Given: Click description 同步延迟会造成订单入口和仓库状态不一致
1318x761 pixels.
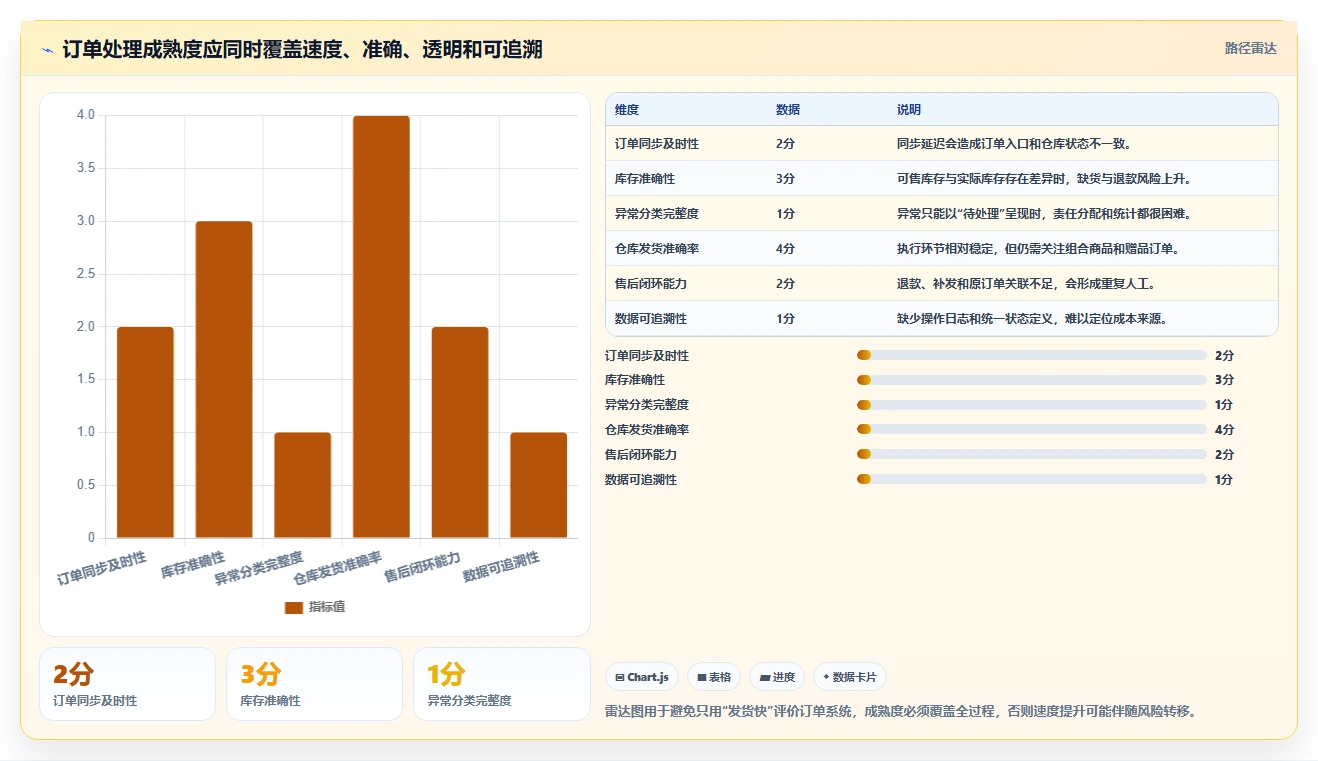Looking at the screenshot, I should [1014, 144].
